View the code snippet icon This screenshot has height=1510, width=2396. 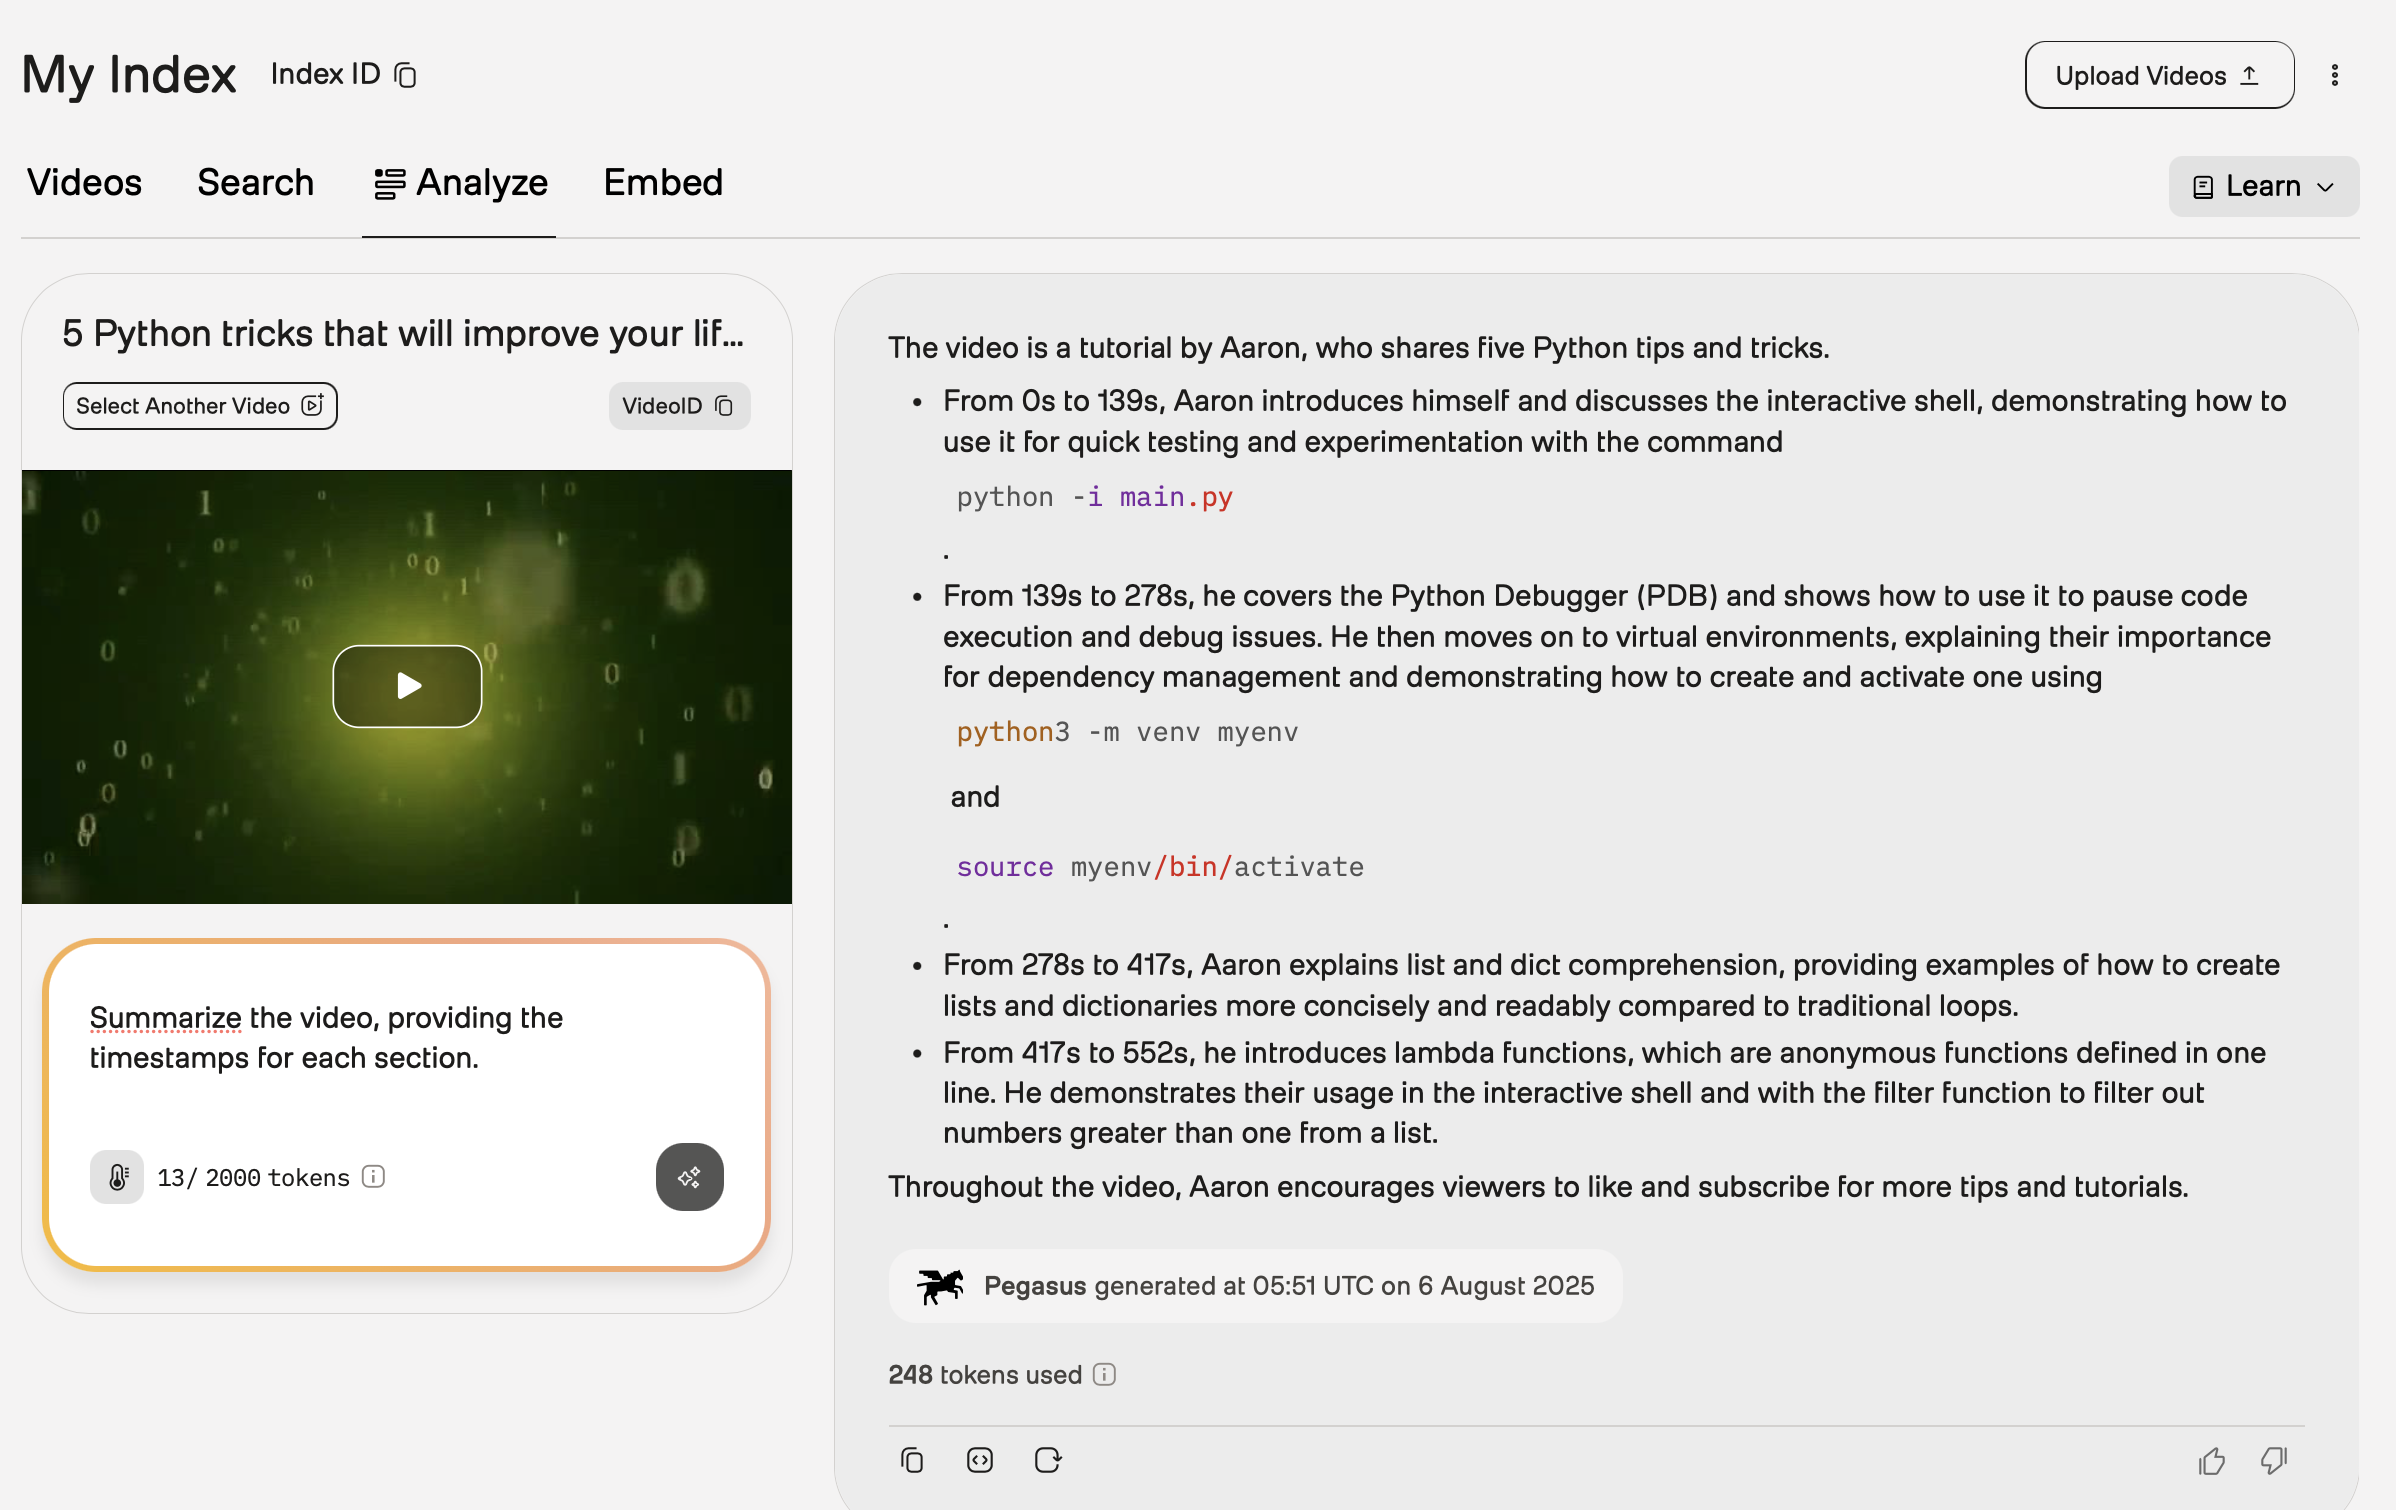click(x=979, y=1460)
